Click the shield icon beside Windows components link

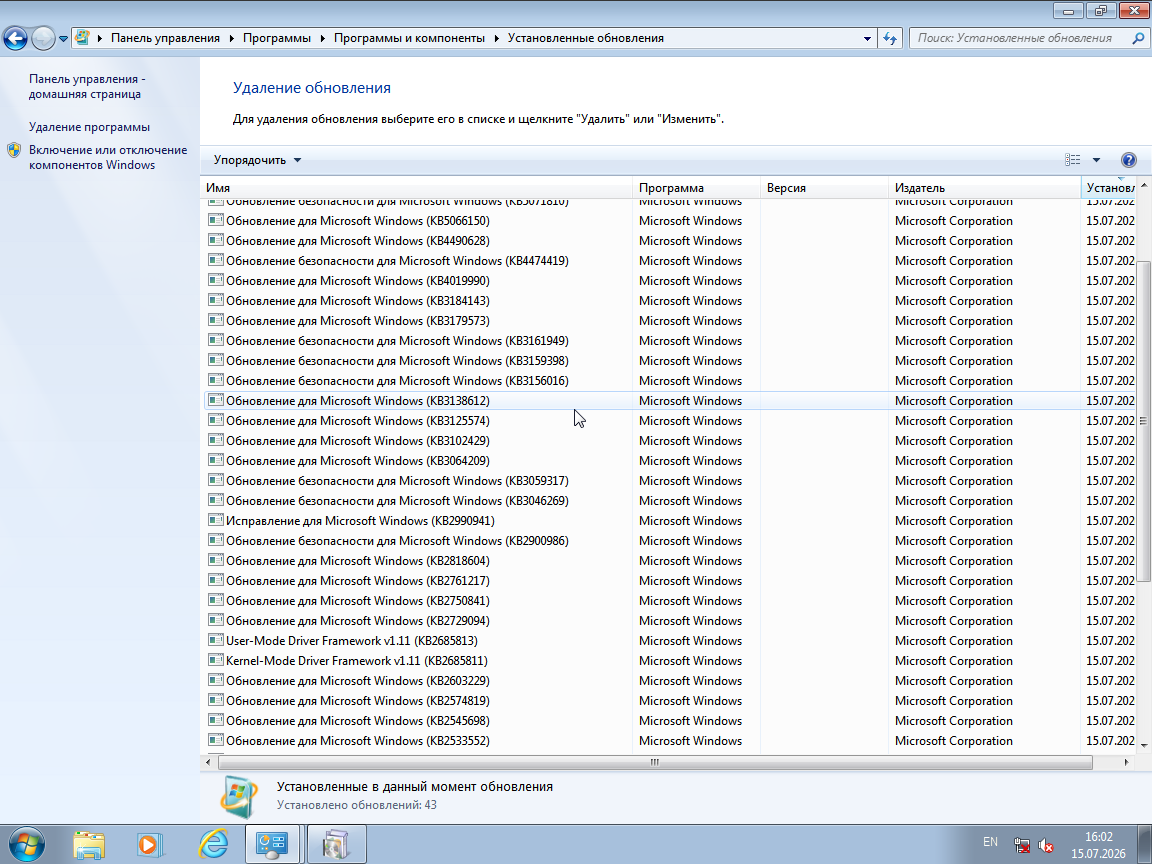14,151
